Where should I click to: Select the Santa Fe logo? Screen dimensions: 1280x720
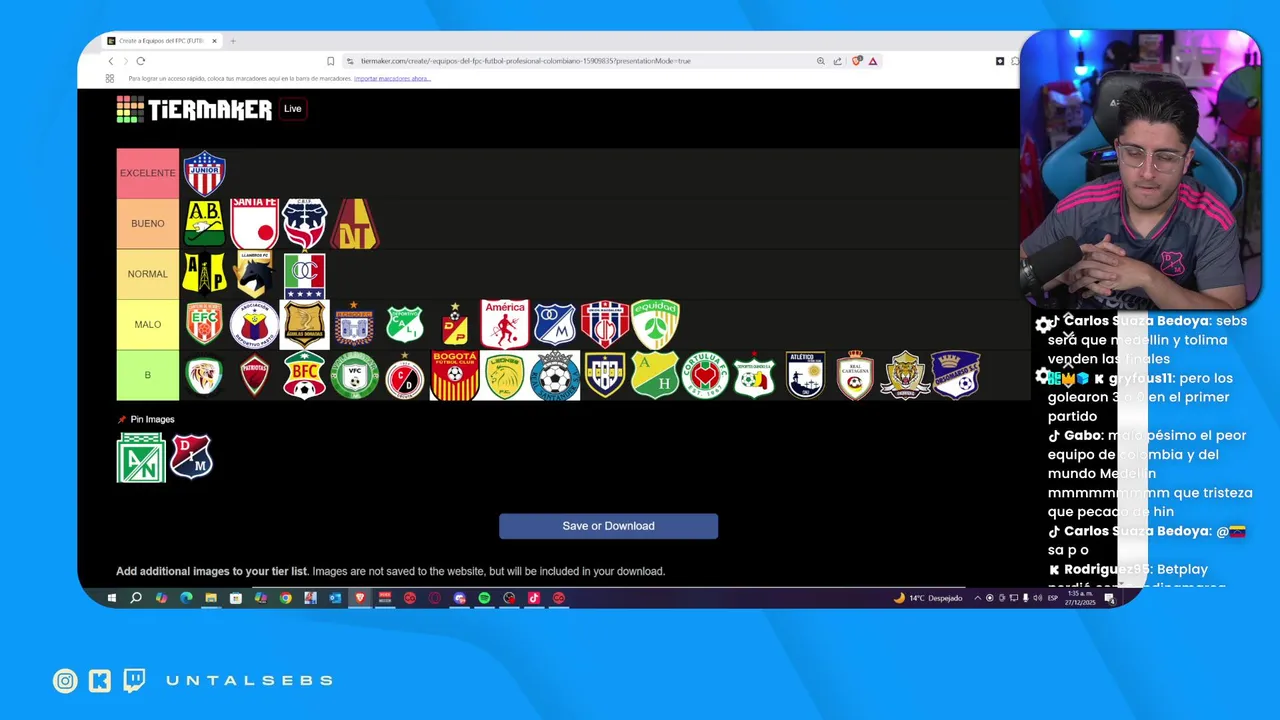[x=254, y=223]
